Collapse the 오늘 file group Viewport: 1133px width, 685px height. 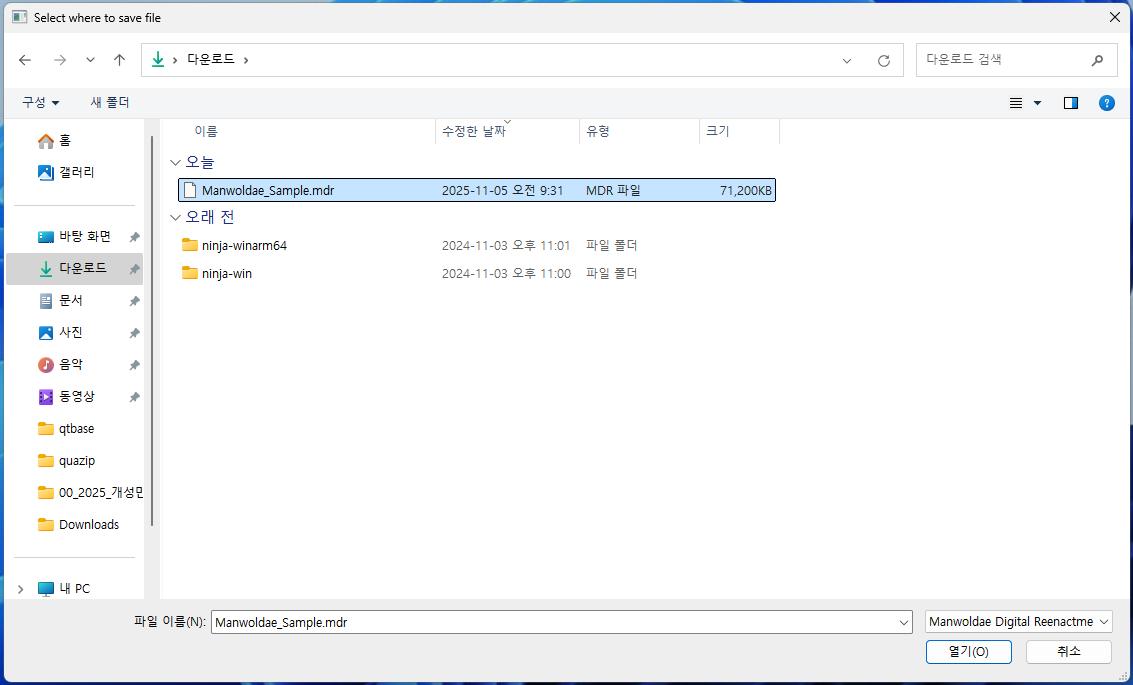point(175,161)
